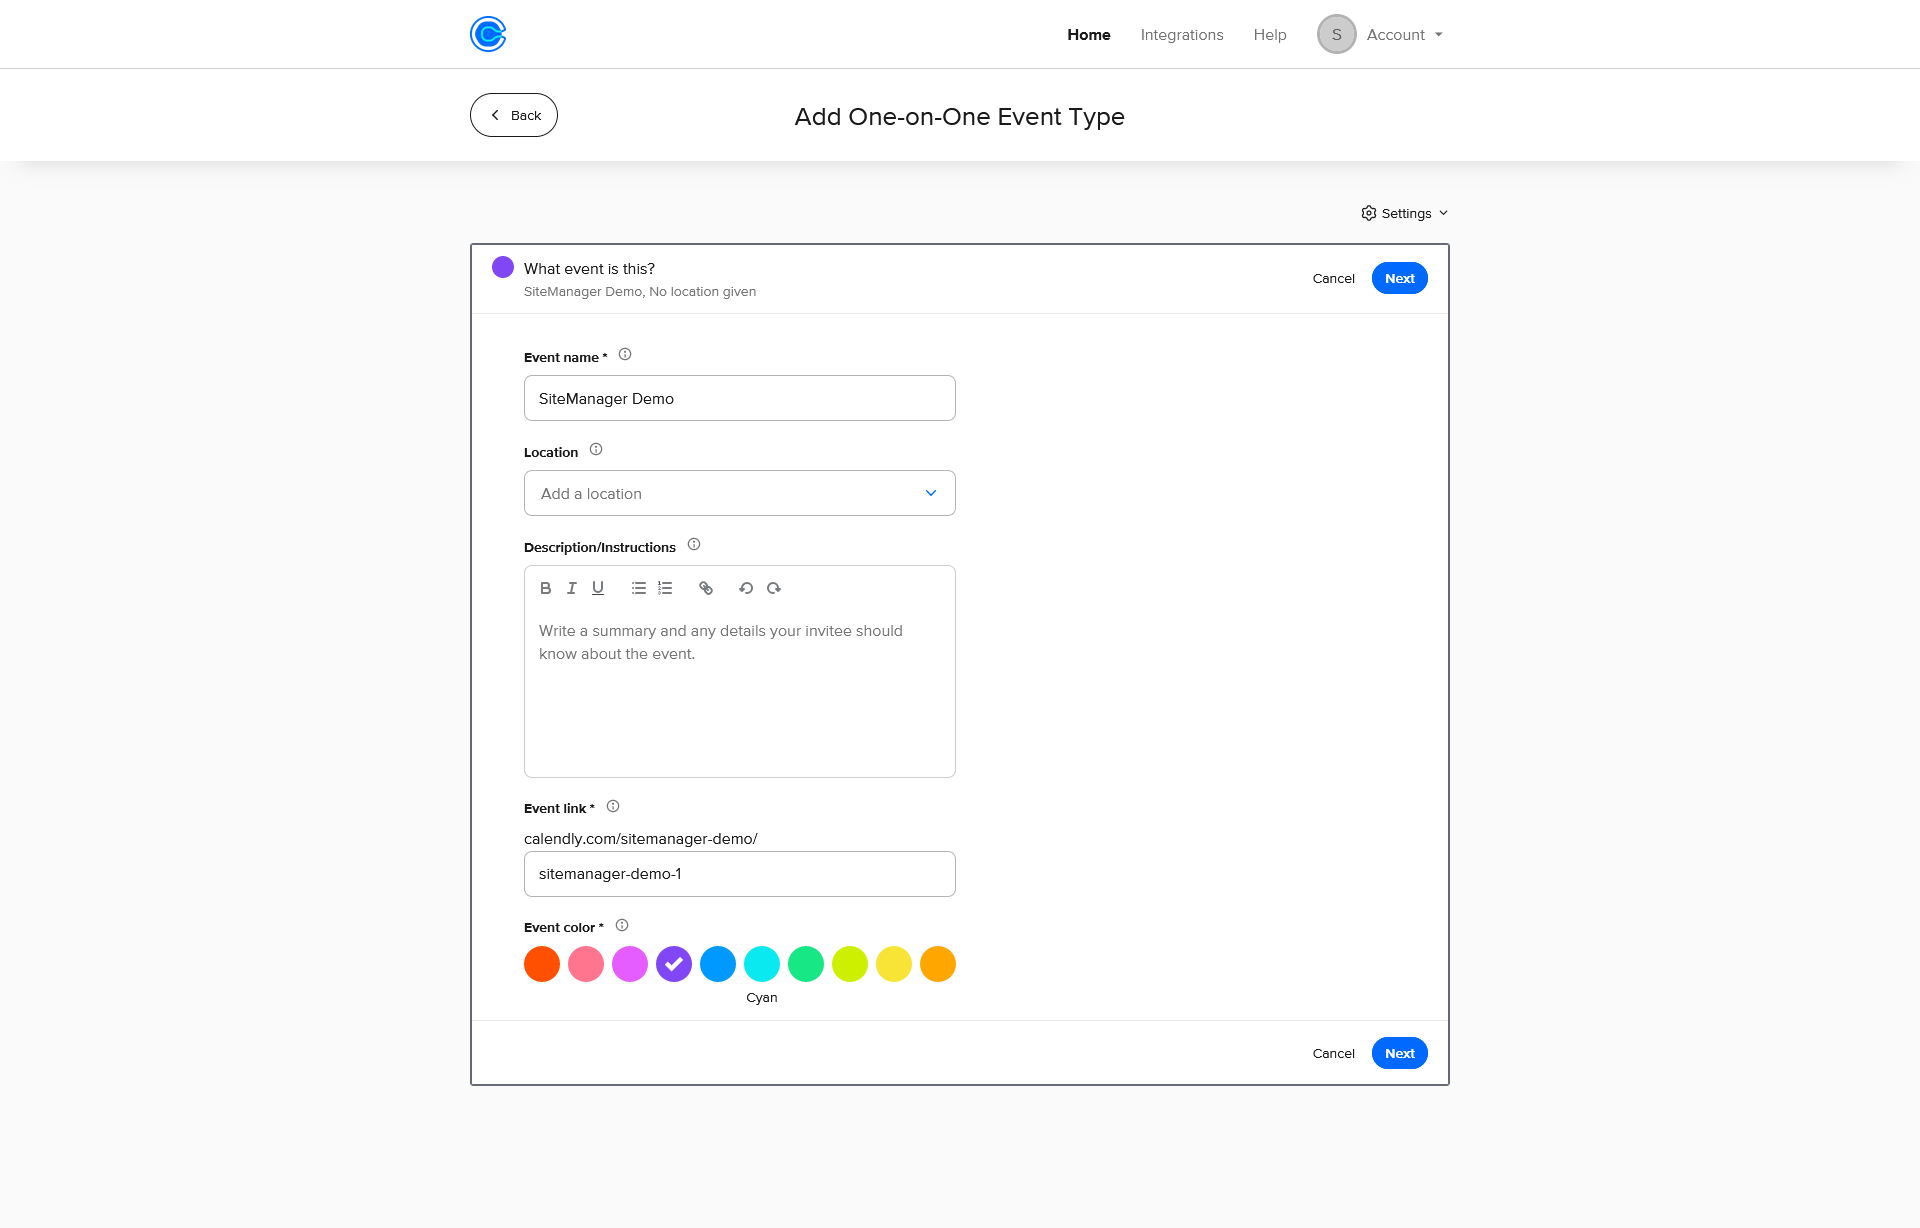Open the Integrations page
1920x1228 pixels.
click(x=1182, y=34)
